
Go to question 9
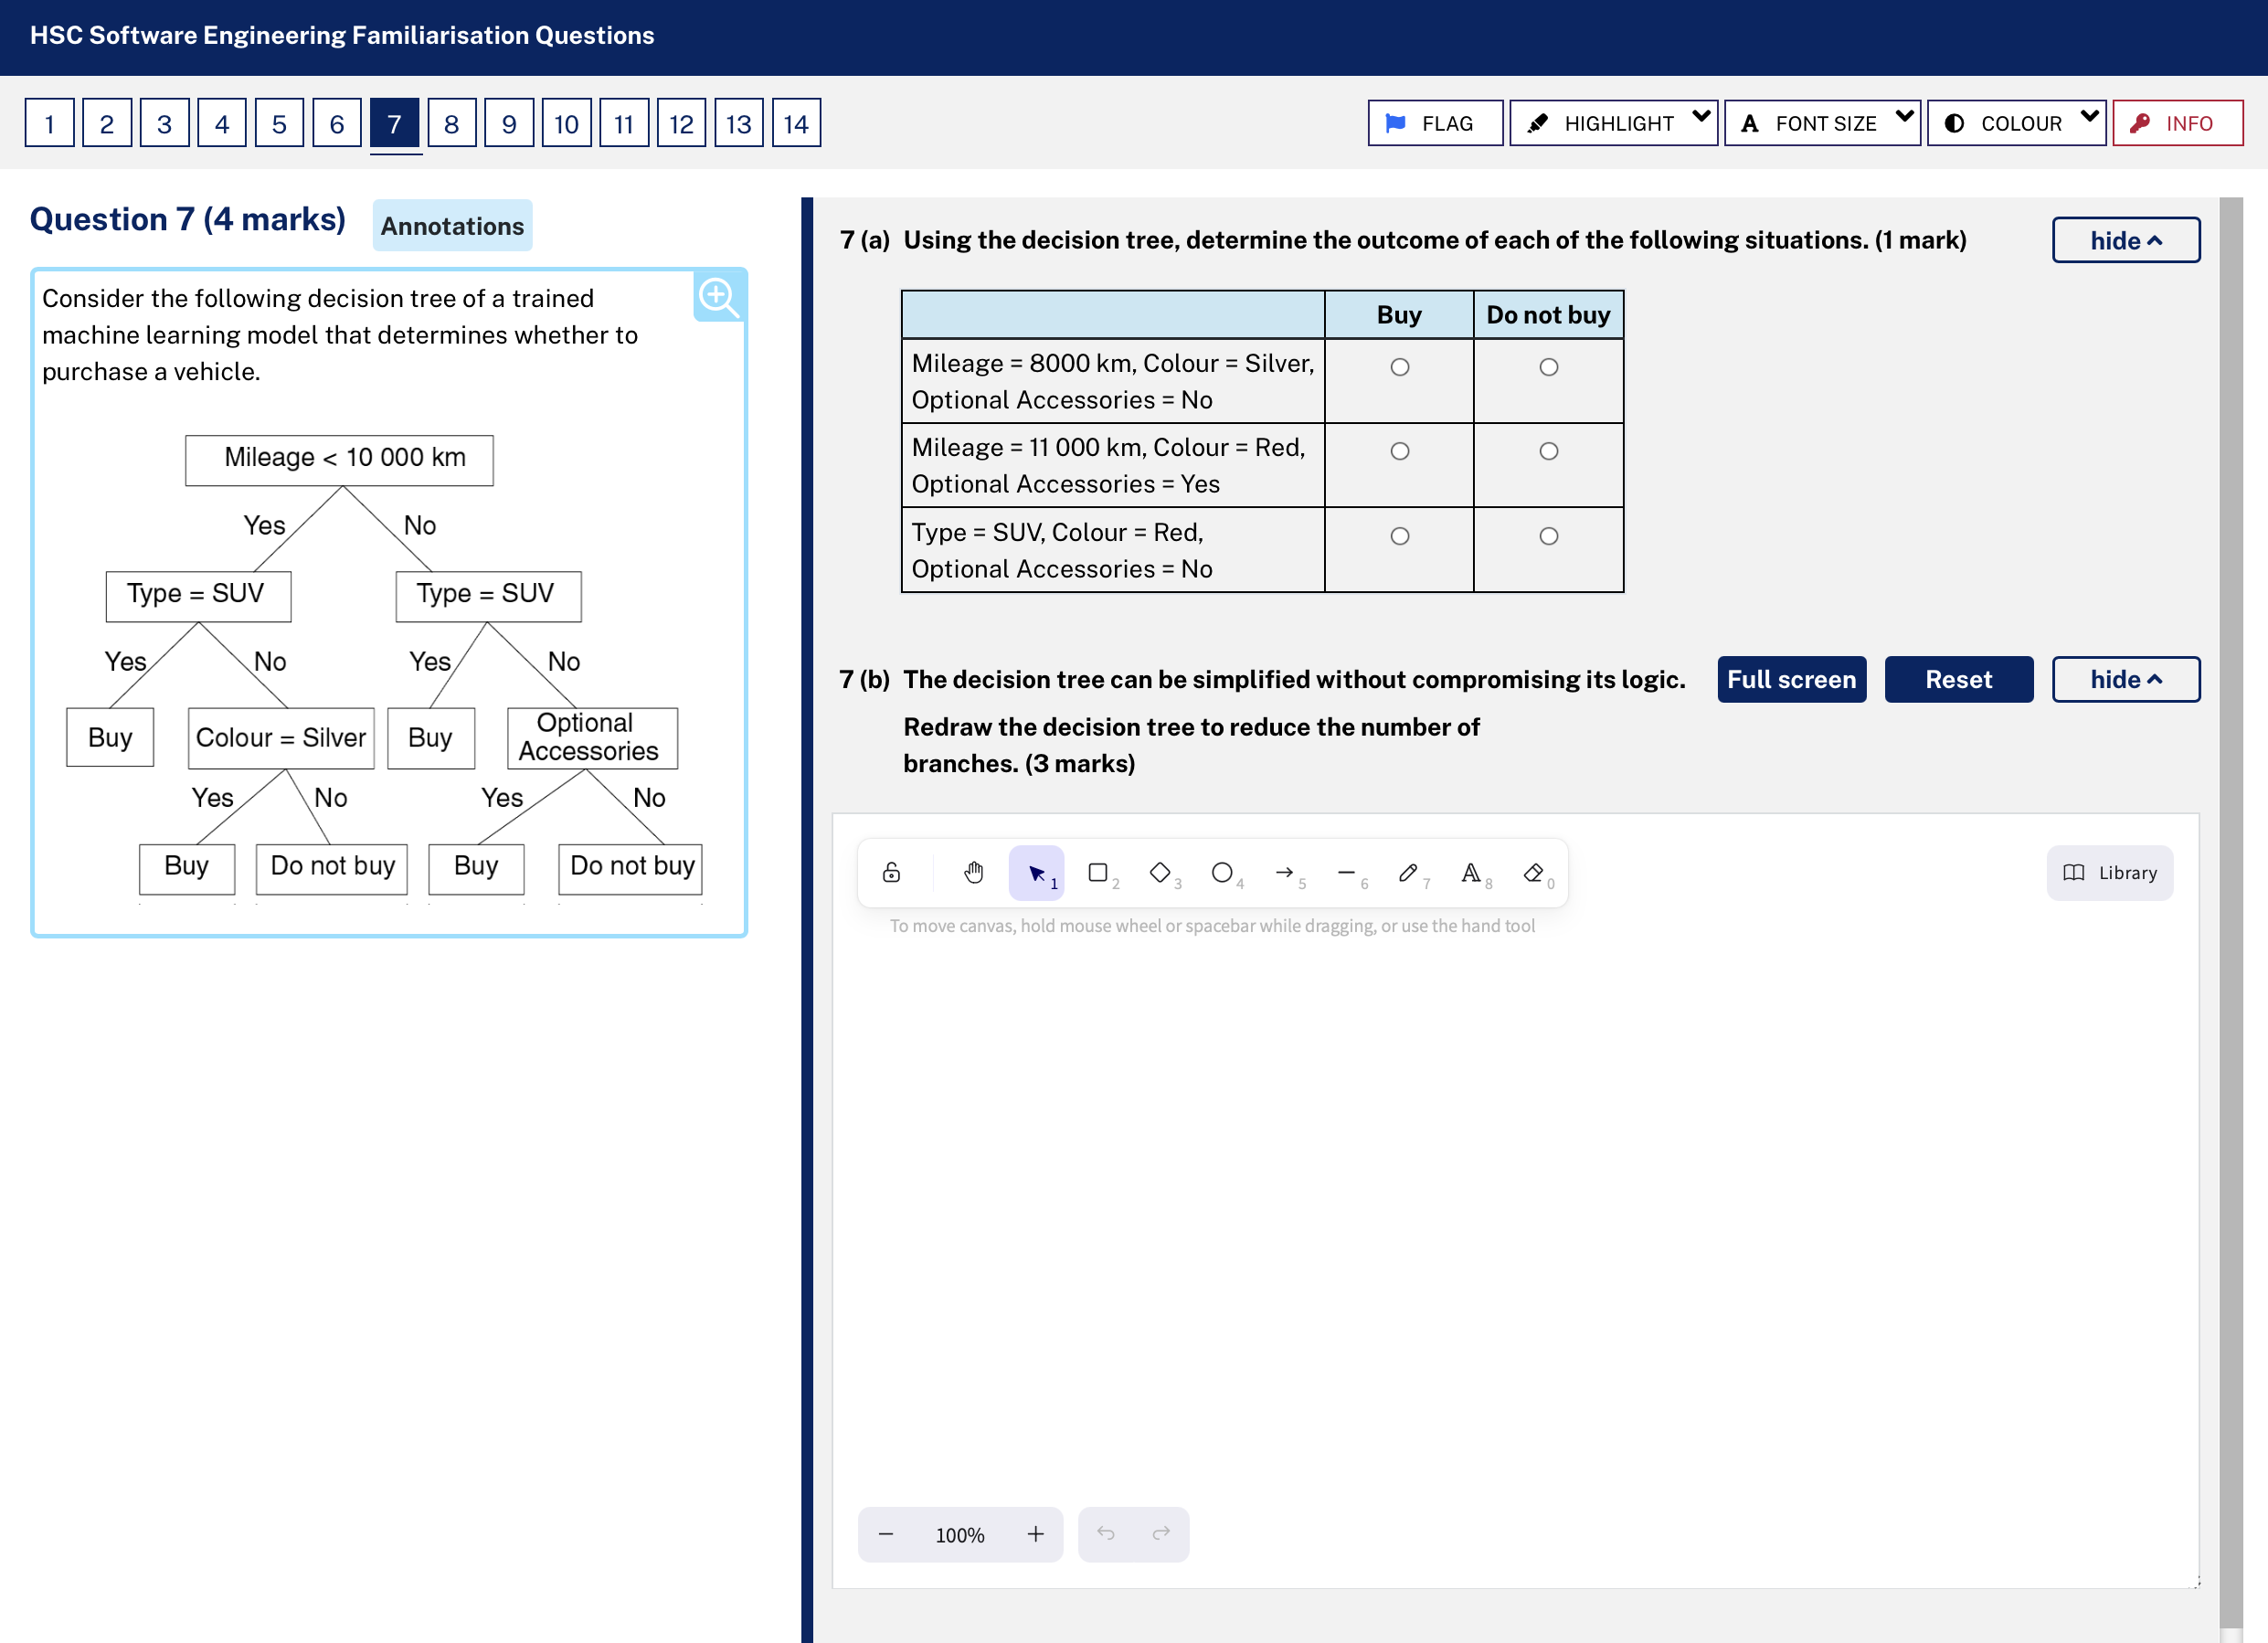[x=509, y=123]
